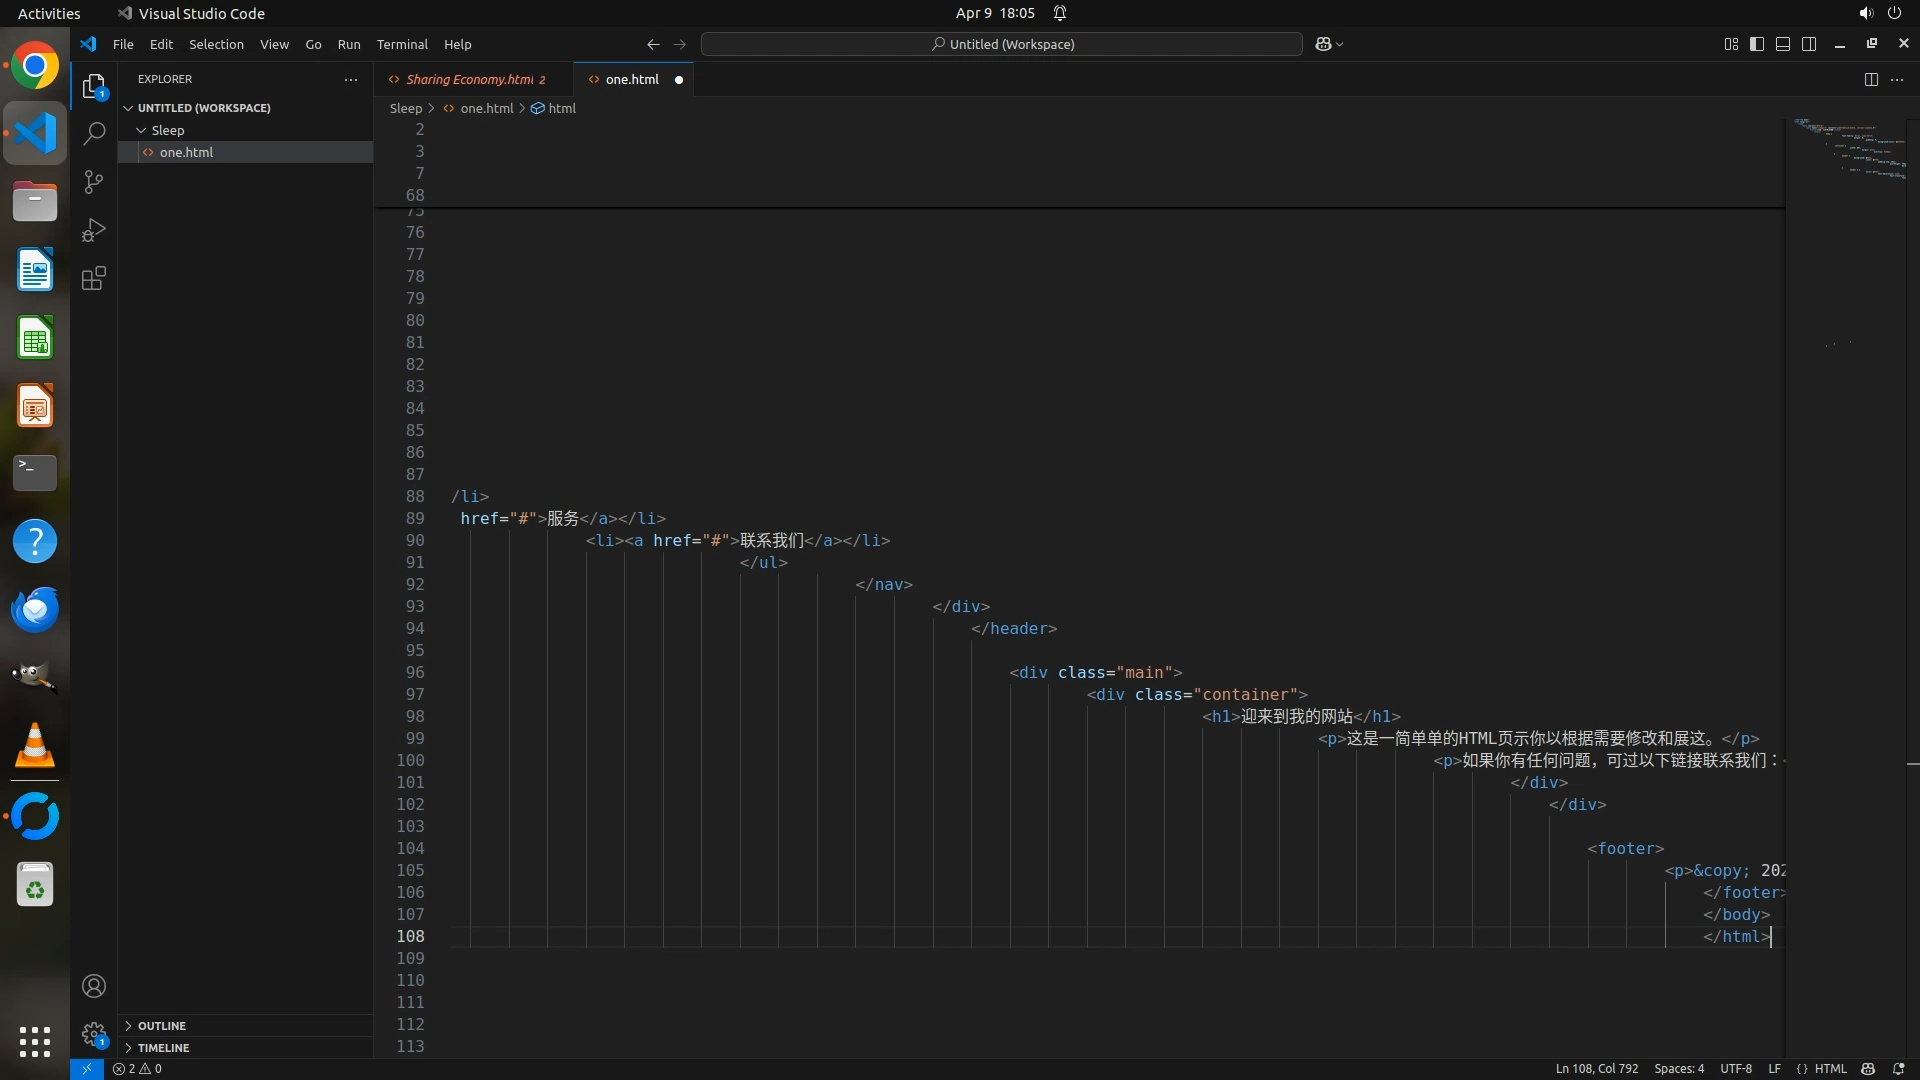This screenshot has height=1080, width=1920.
Task: Open the Terminal menu
Action: pos(402,44)
